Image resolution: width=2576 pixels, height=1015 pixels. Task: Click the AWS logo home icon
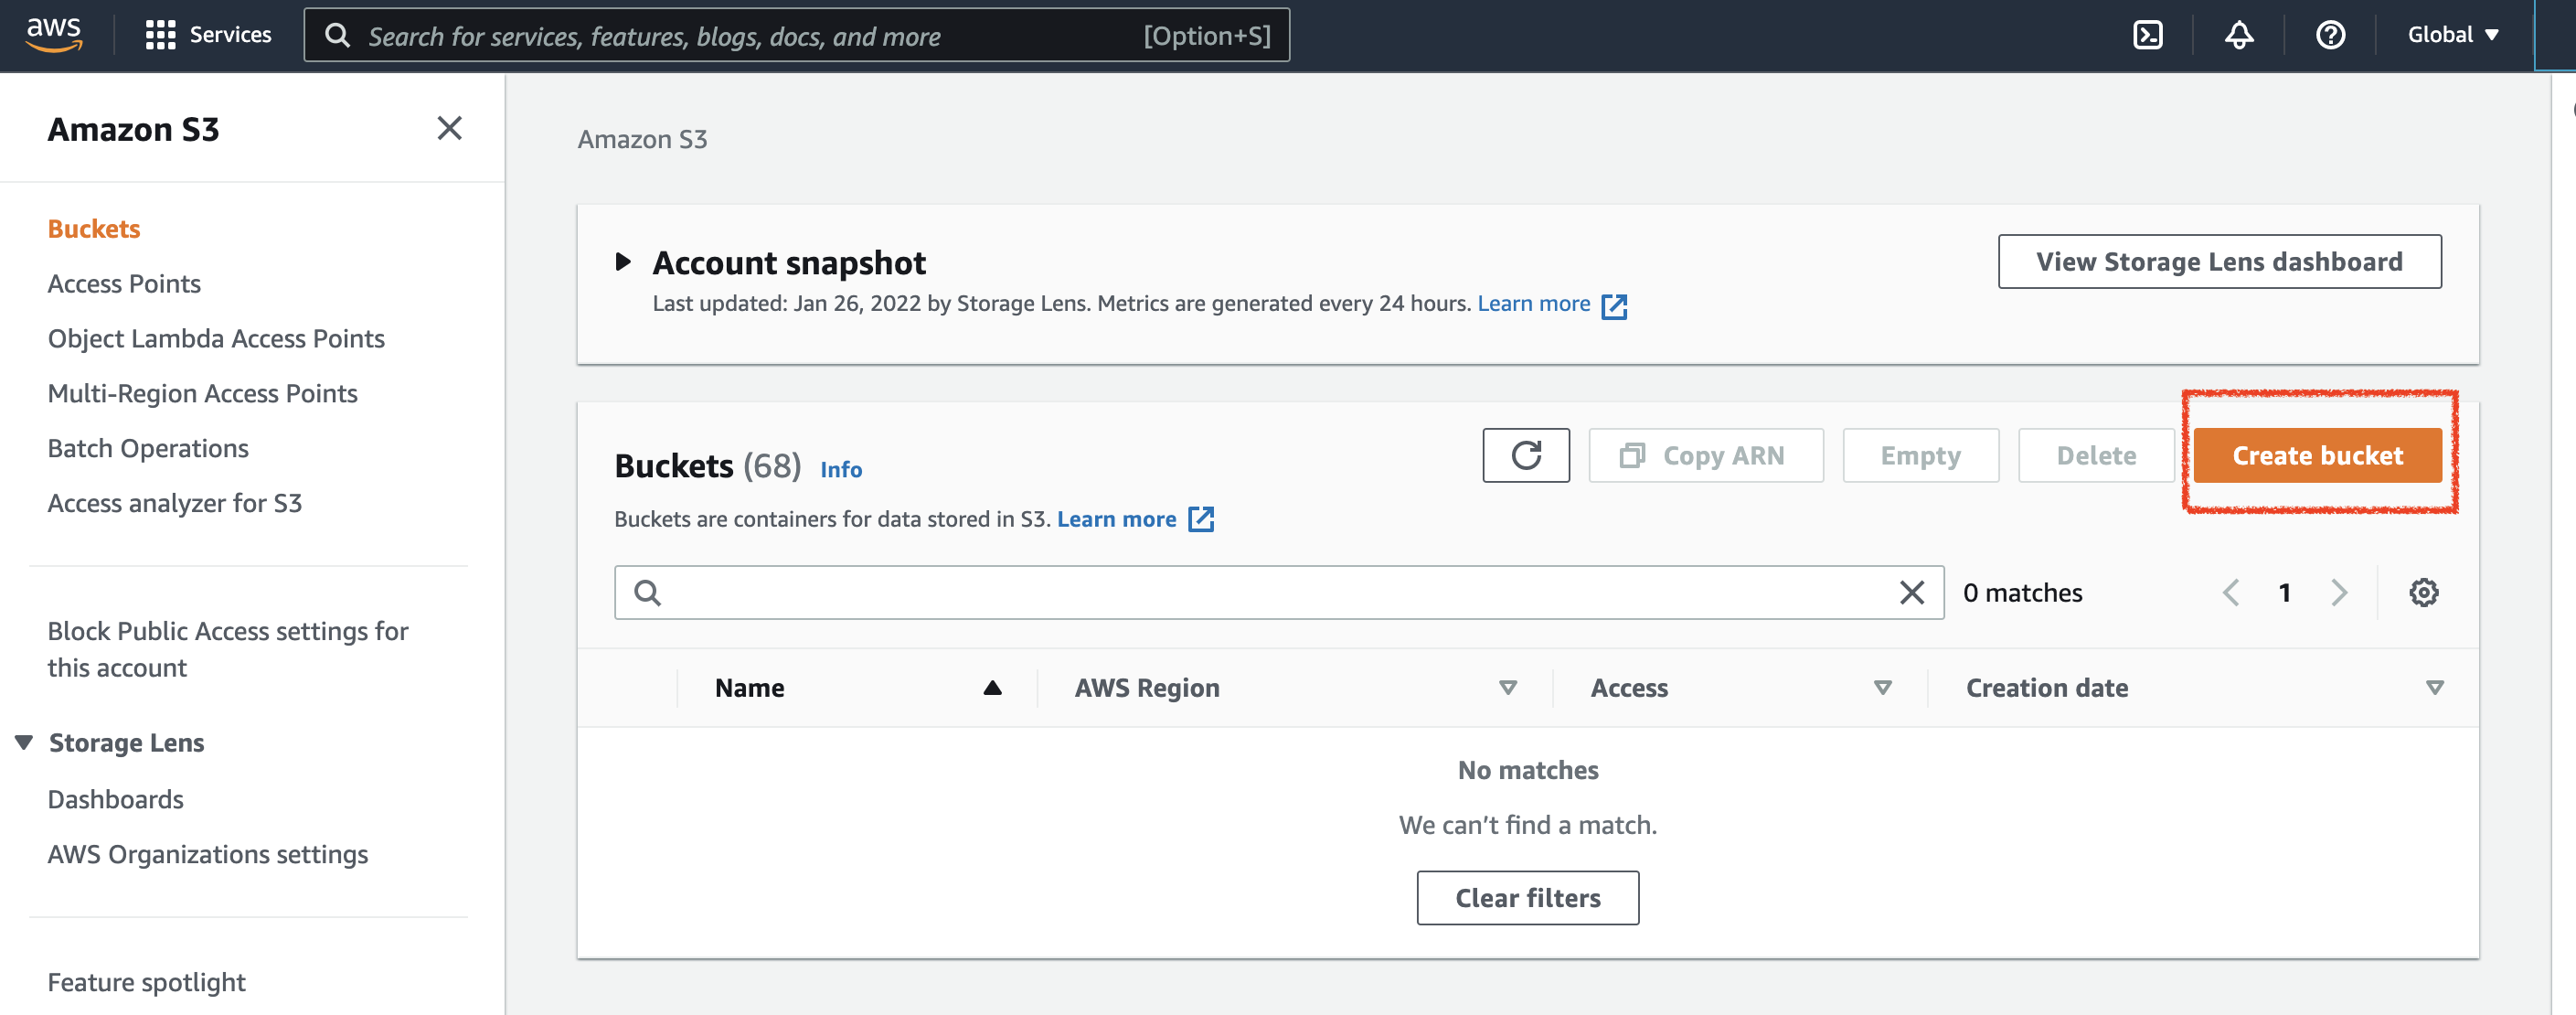tap(54, 35)
